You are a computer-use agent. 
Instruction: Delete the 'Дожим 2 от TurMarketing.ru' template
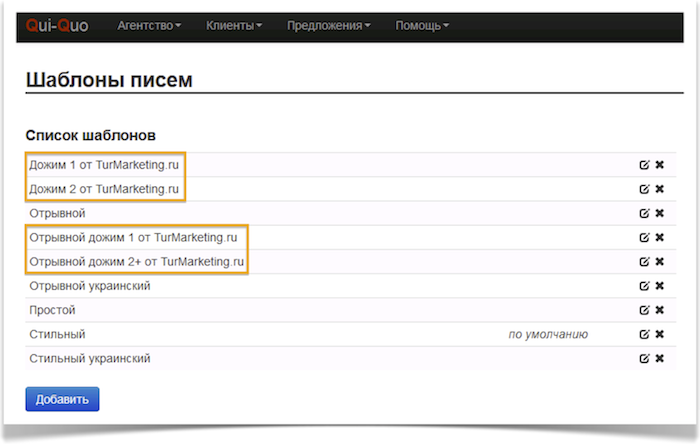pyautogui.click(x=660, y=189)
